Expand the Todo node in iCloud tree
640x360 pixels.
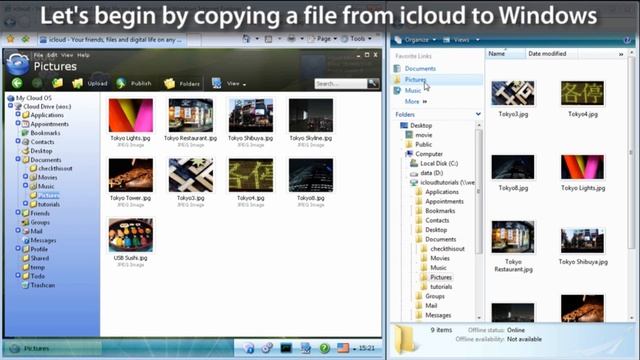[x=18, y=276]
